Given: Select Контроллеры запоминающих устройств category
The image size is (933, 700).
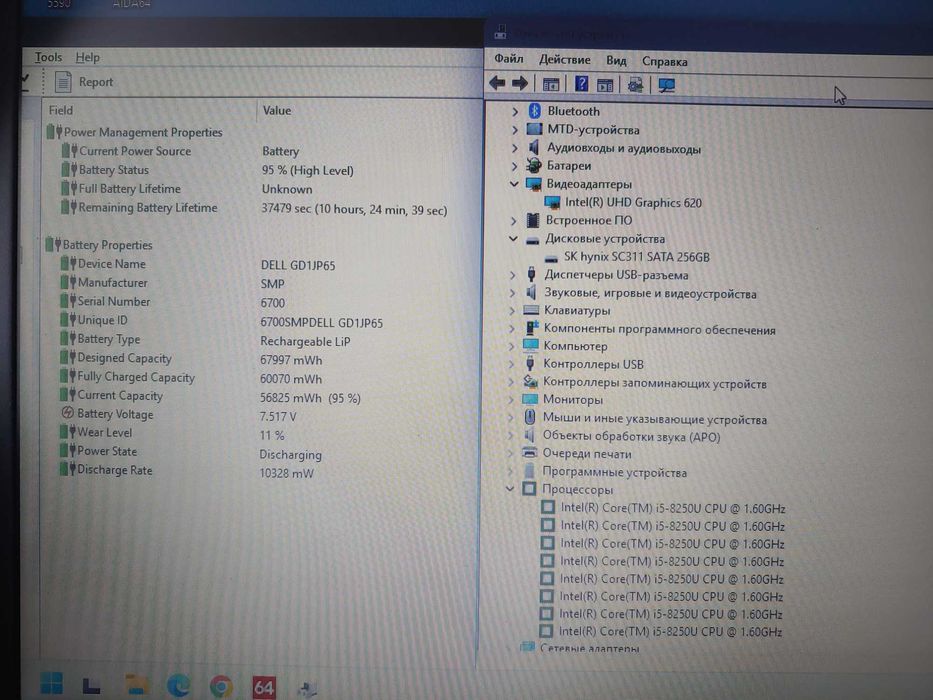Looking at the screenshot, I should [655, 383].
